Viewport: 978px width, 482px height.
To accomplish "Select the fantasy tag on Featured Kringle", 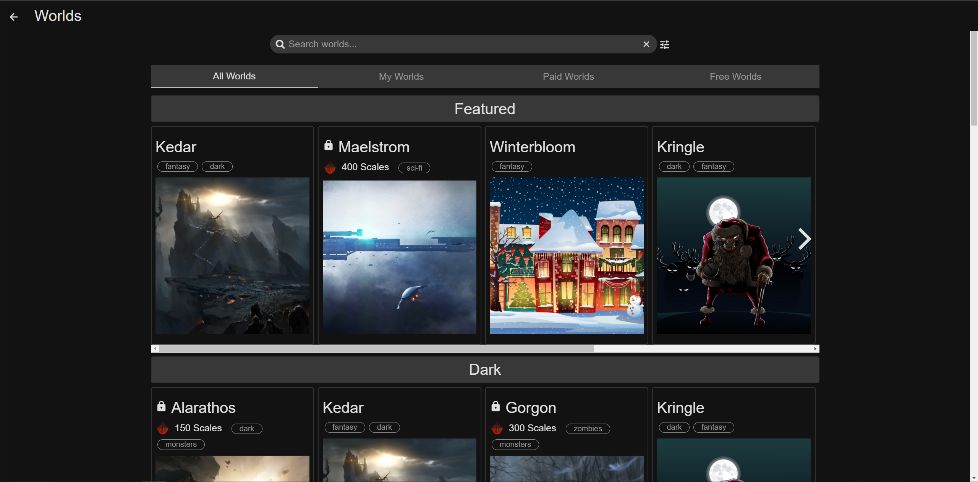I will 714,166.
